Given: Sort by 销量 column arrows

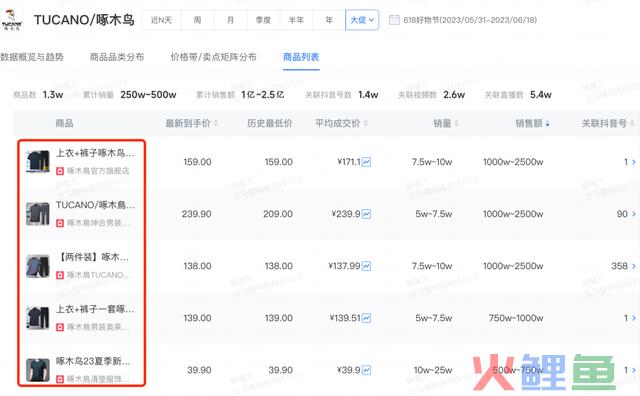Looking at the screenshot, I should tap(456, 123).
